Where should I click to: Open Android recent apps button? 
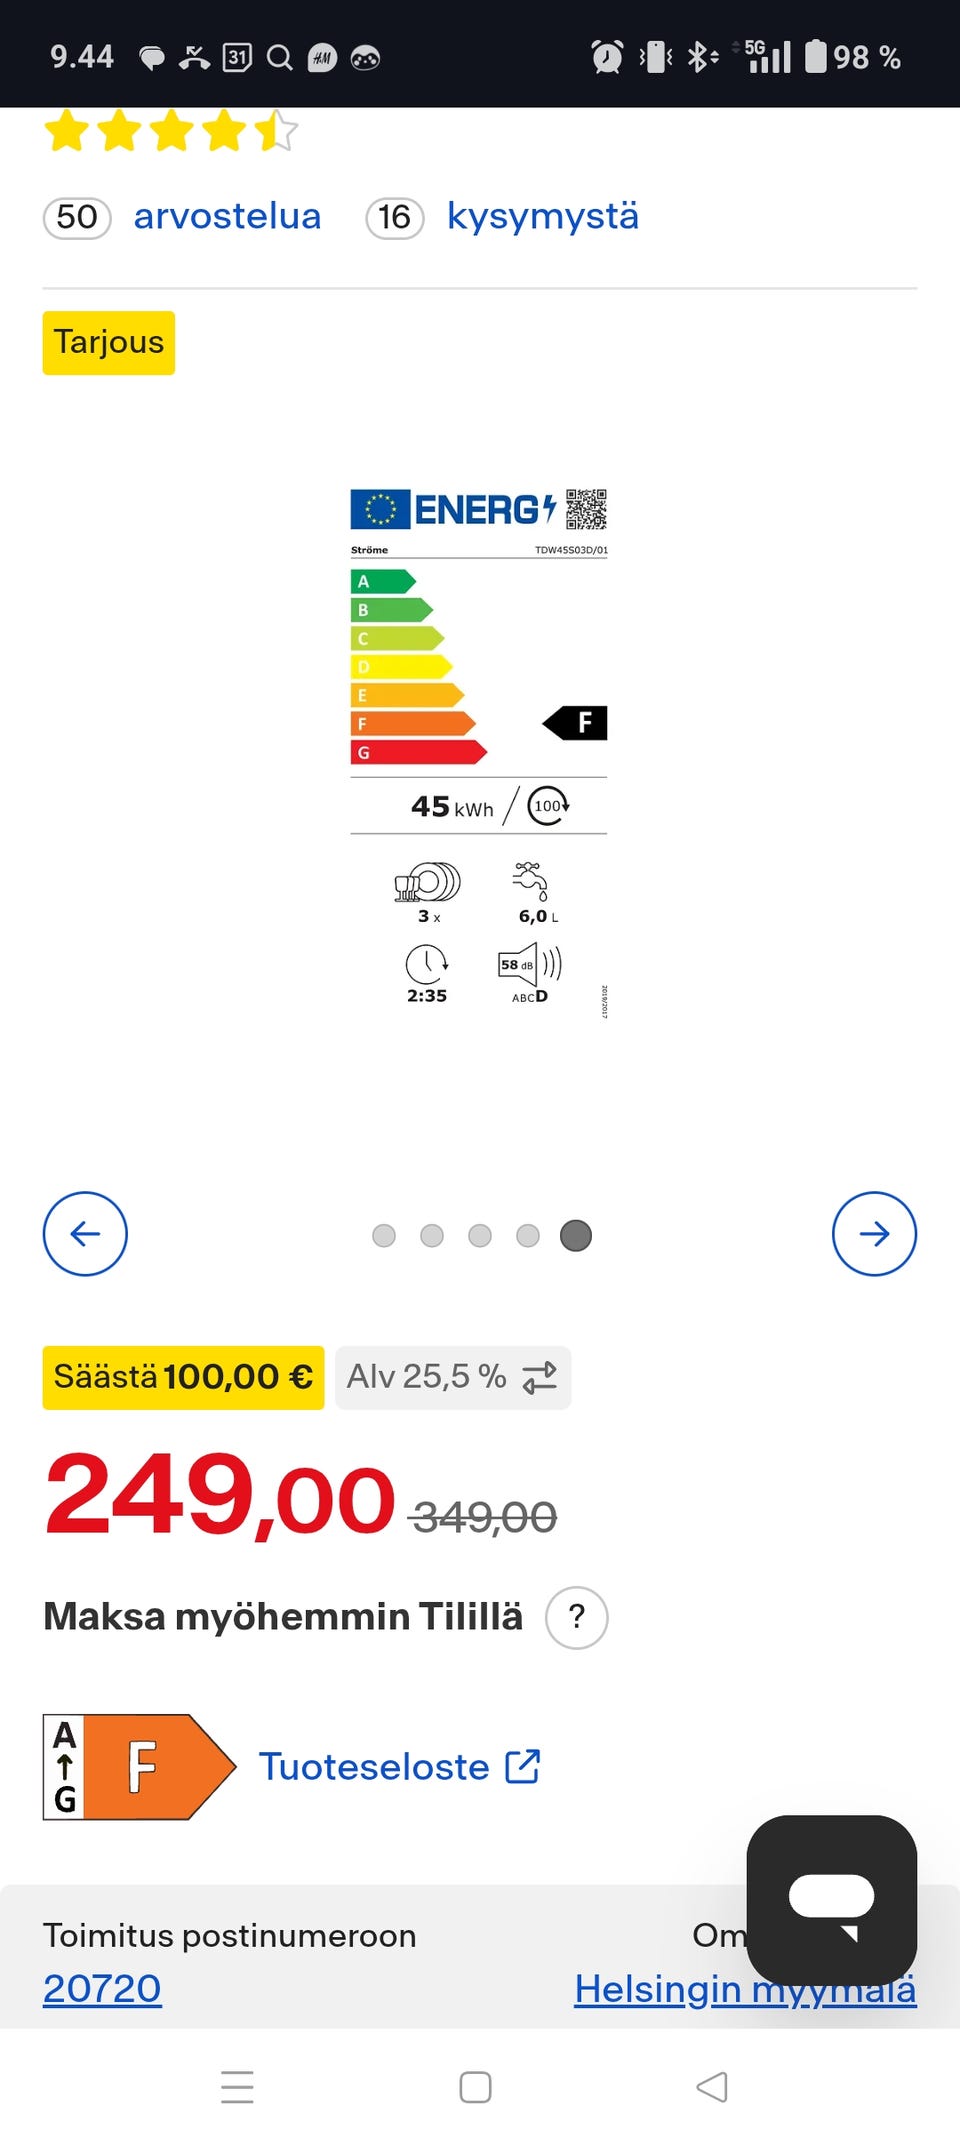coord(237,2087)
